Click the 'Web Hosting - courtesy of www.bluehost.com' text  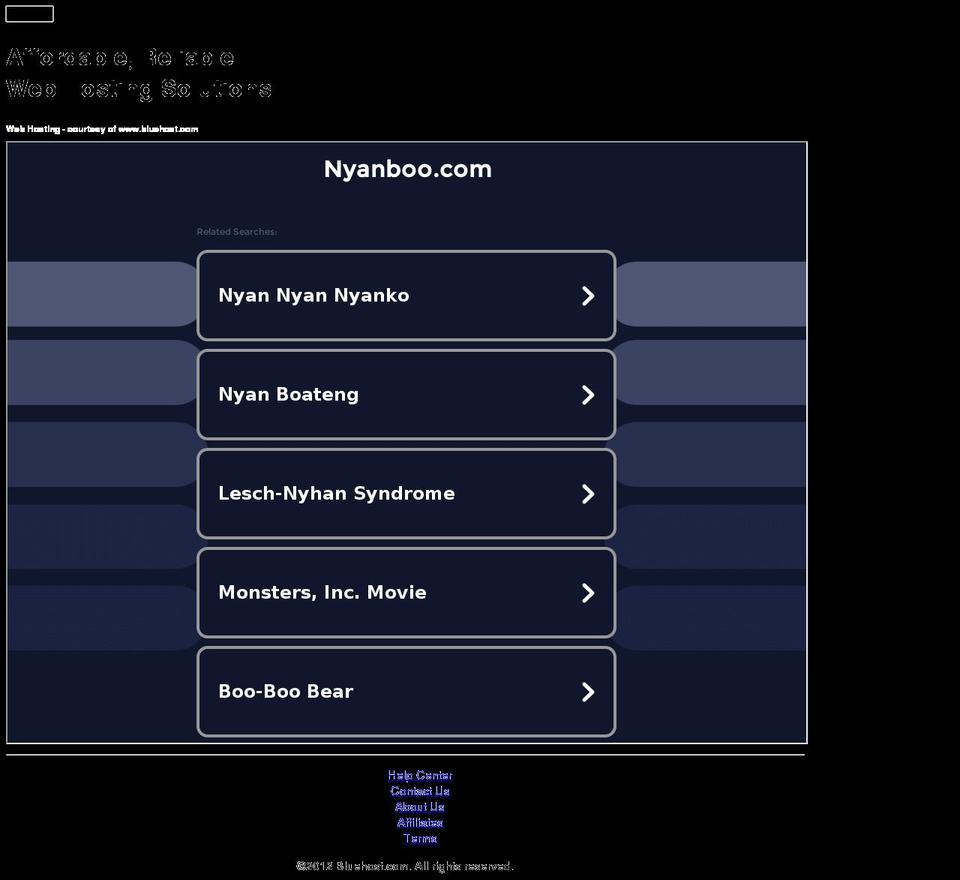(x=102, y=129)
